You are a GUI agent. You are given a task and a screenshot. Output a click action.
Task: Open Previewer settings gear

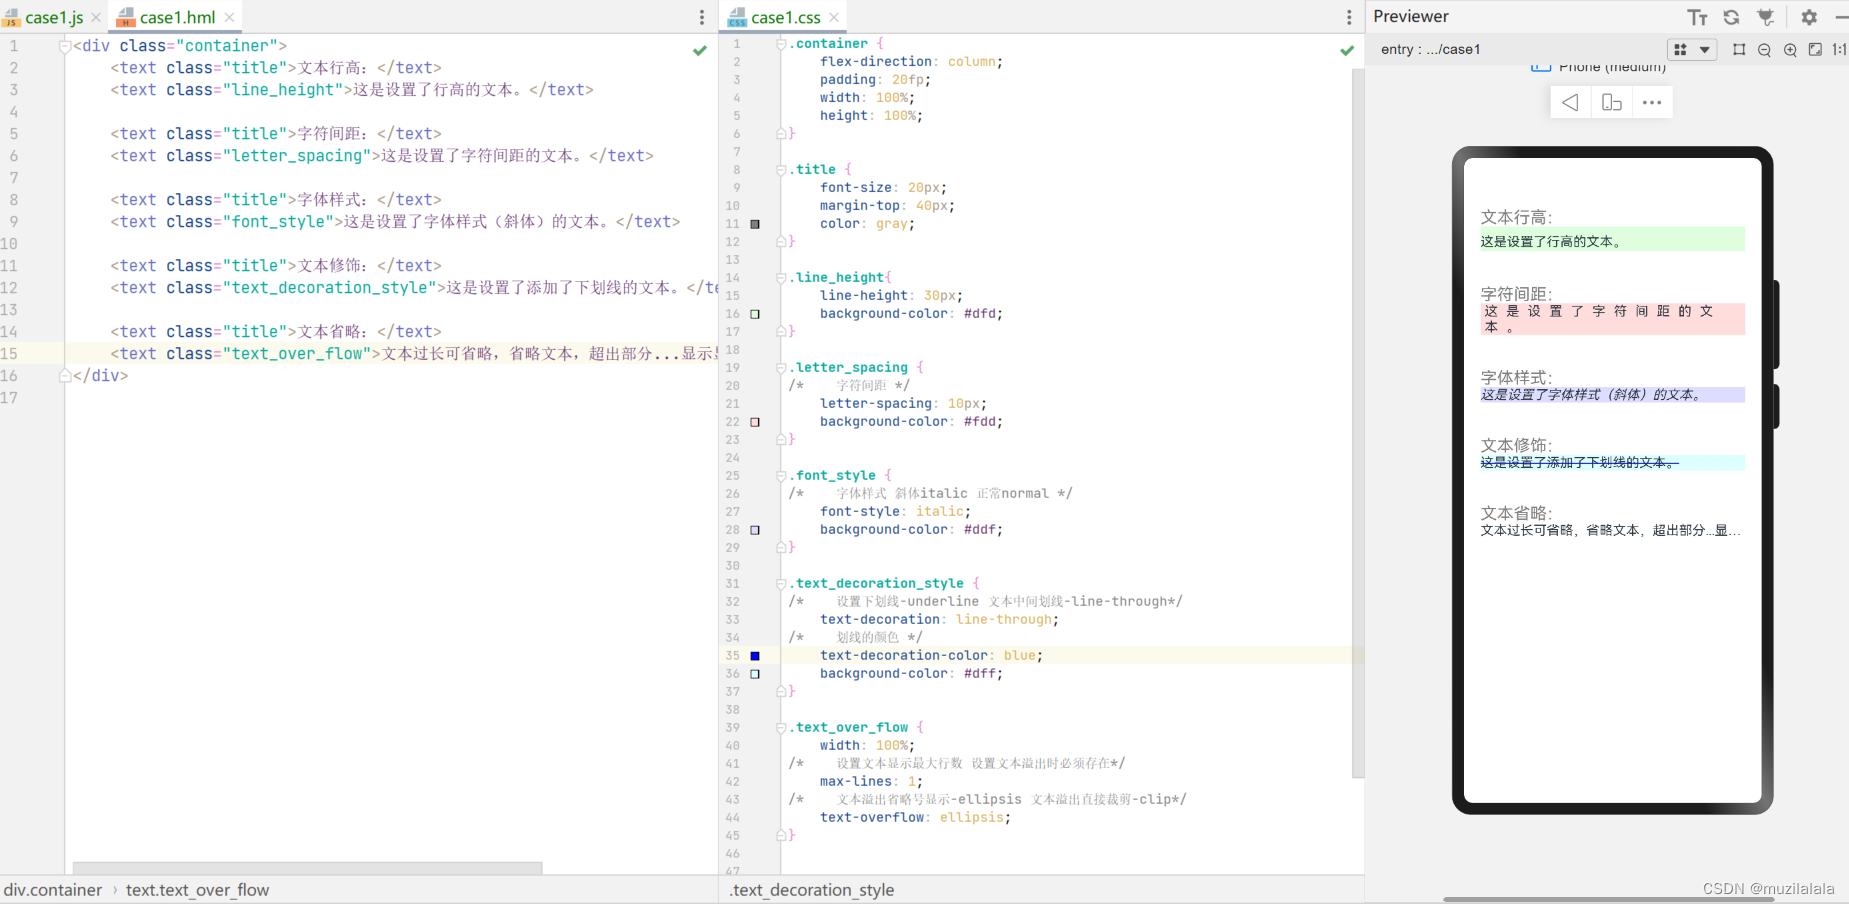[1809, 17]
